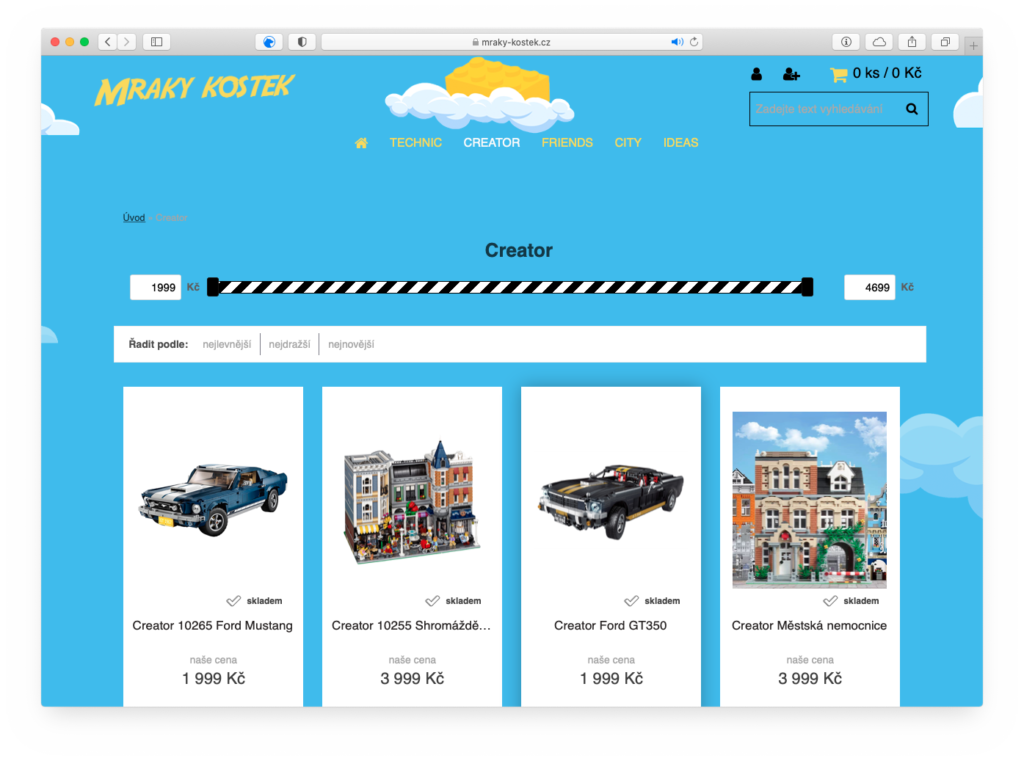Viewport: 1024px width, 761px height.
Task: Click the right price slider handle
Action: (x=807, y=287)
